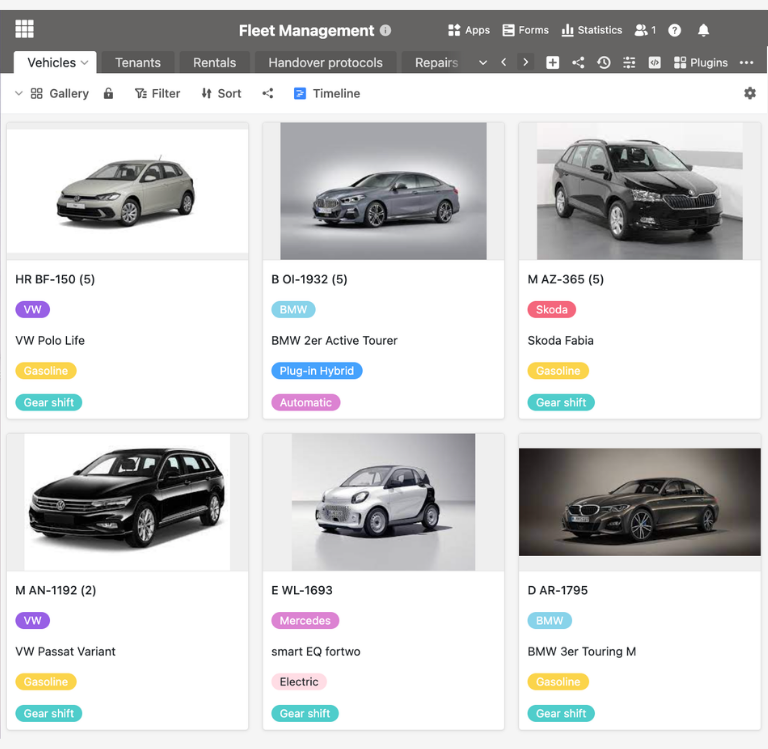Expand the Vehicles tab dropdown arrow
Screen dimensions: 768x749
coord(85,62)
